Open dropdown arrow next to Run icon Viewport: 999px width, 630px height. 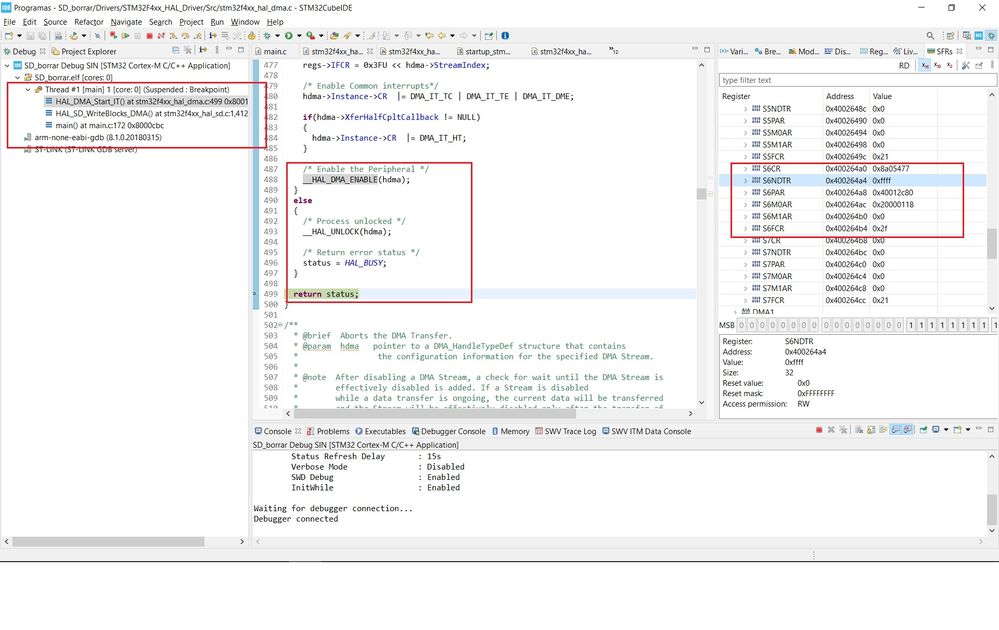299,36
